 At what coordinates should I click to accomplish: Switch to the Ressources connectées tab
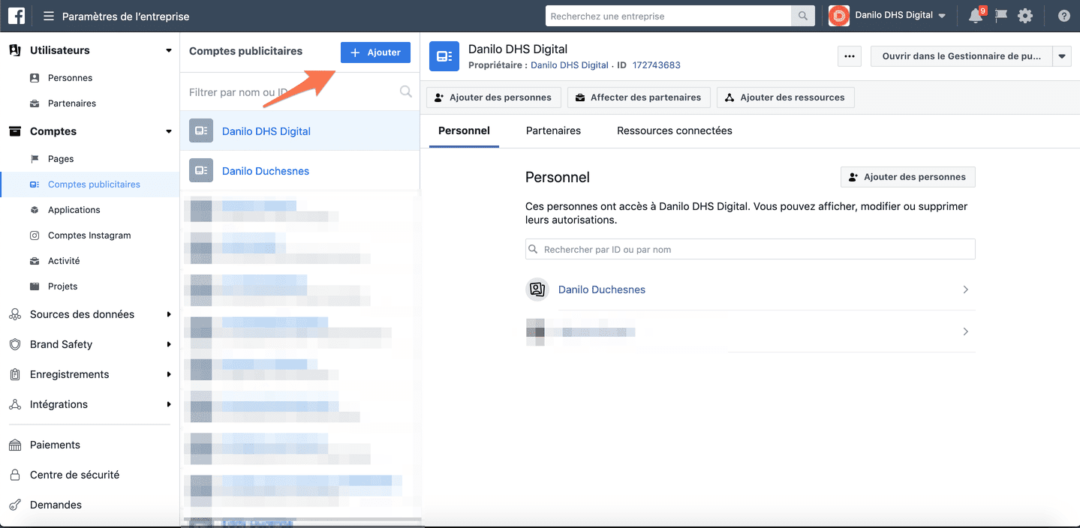pyautogui.click(x=674, y=131)
